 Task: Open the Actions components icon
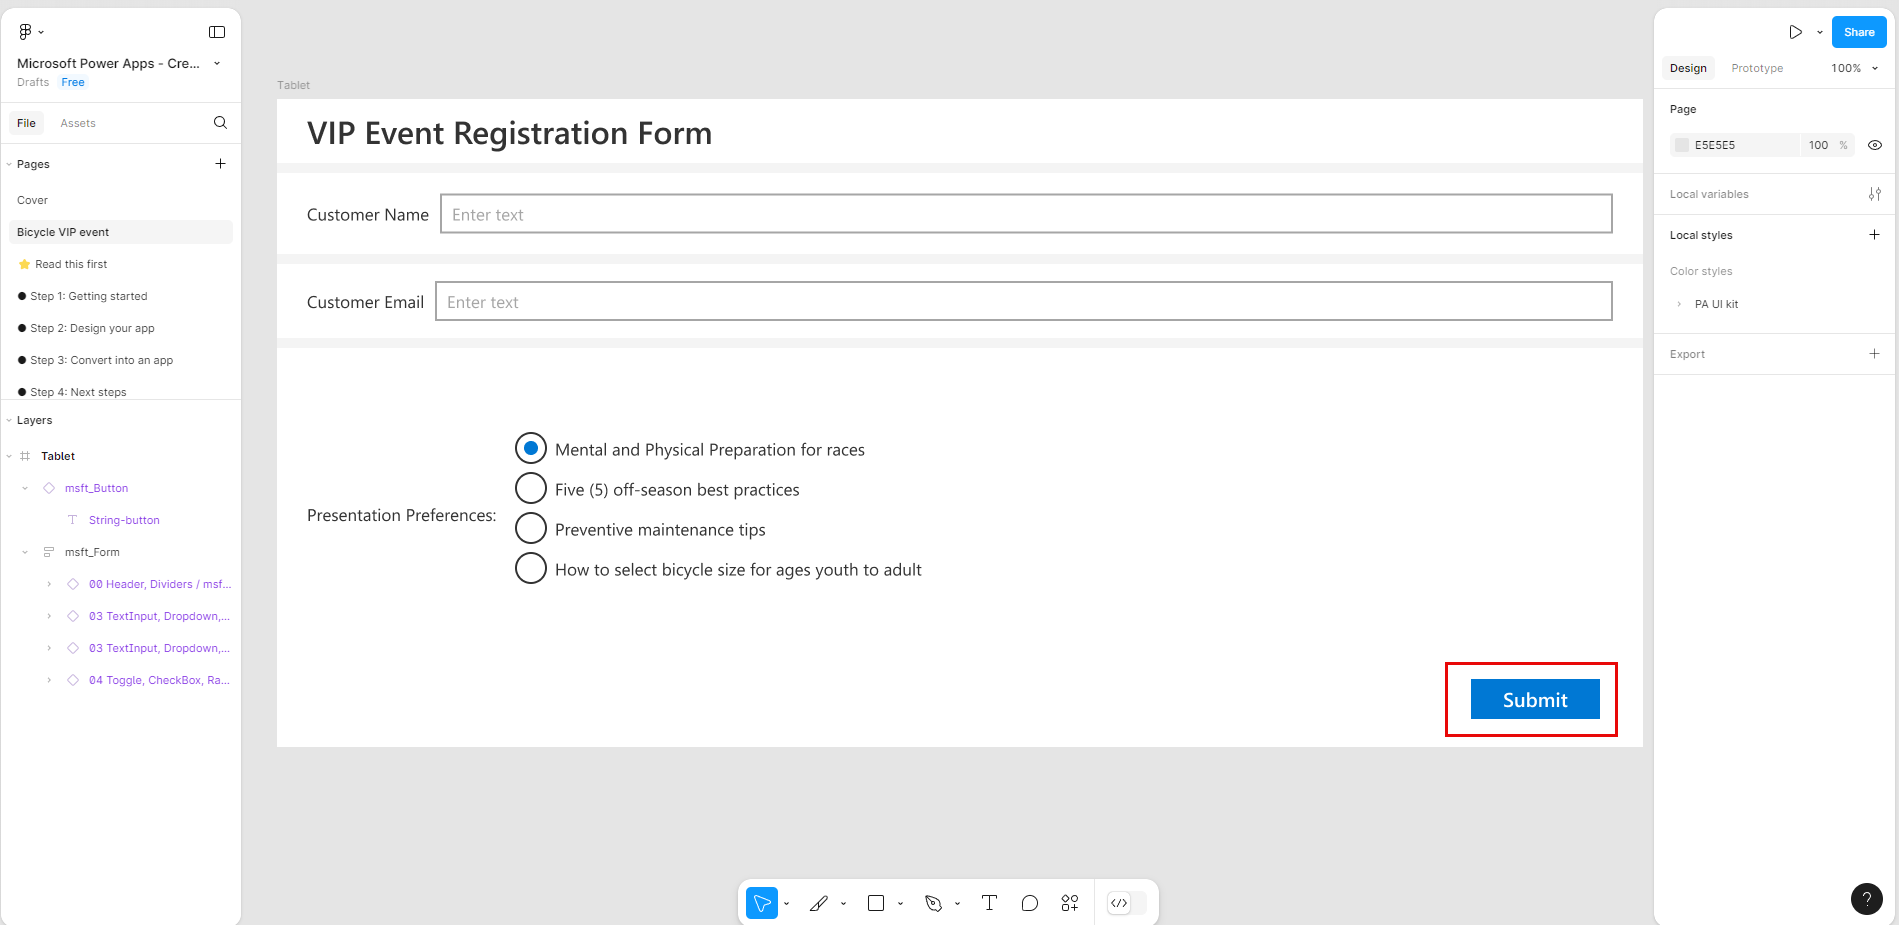click(x=1070, y=903)
